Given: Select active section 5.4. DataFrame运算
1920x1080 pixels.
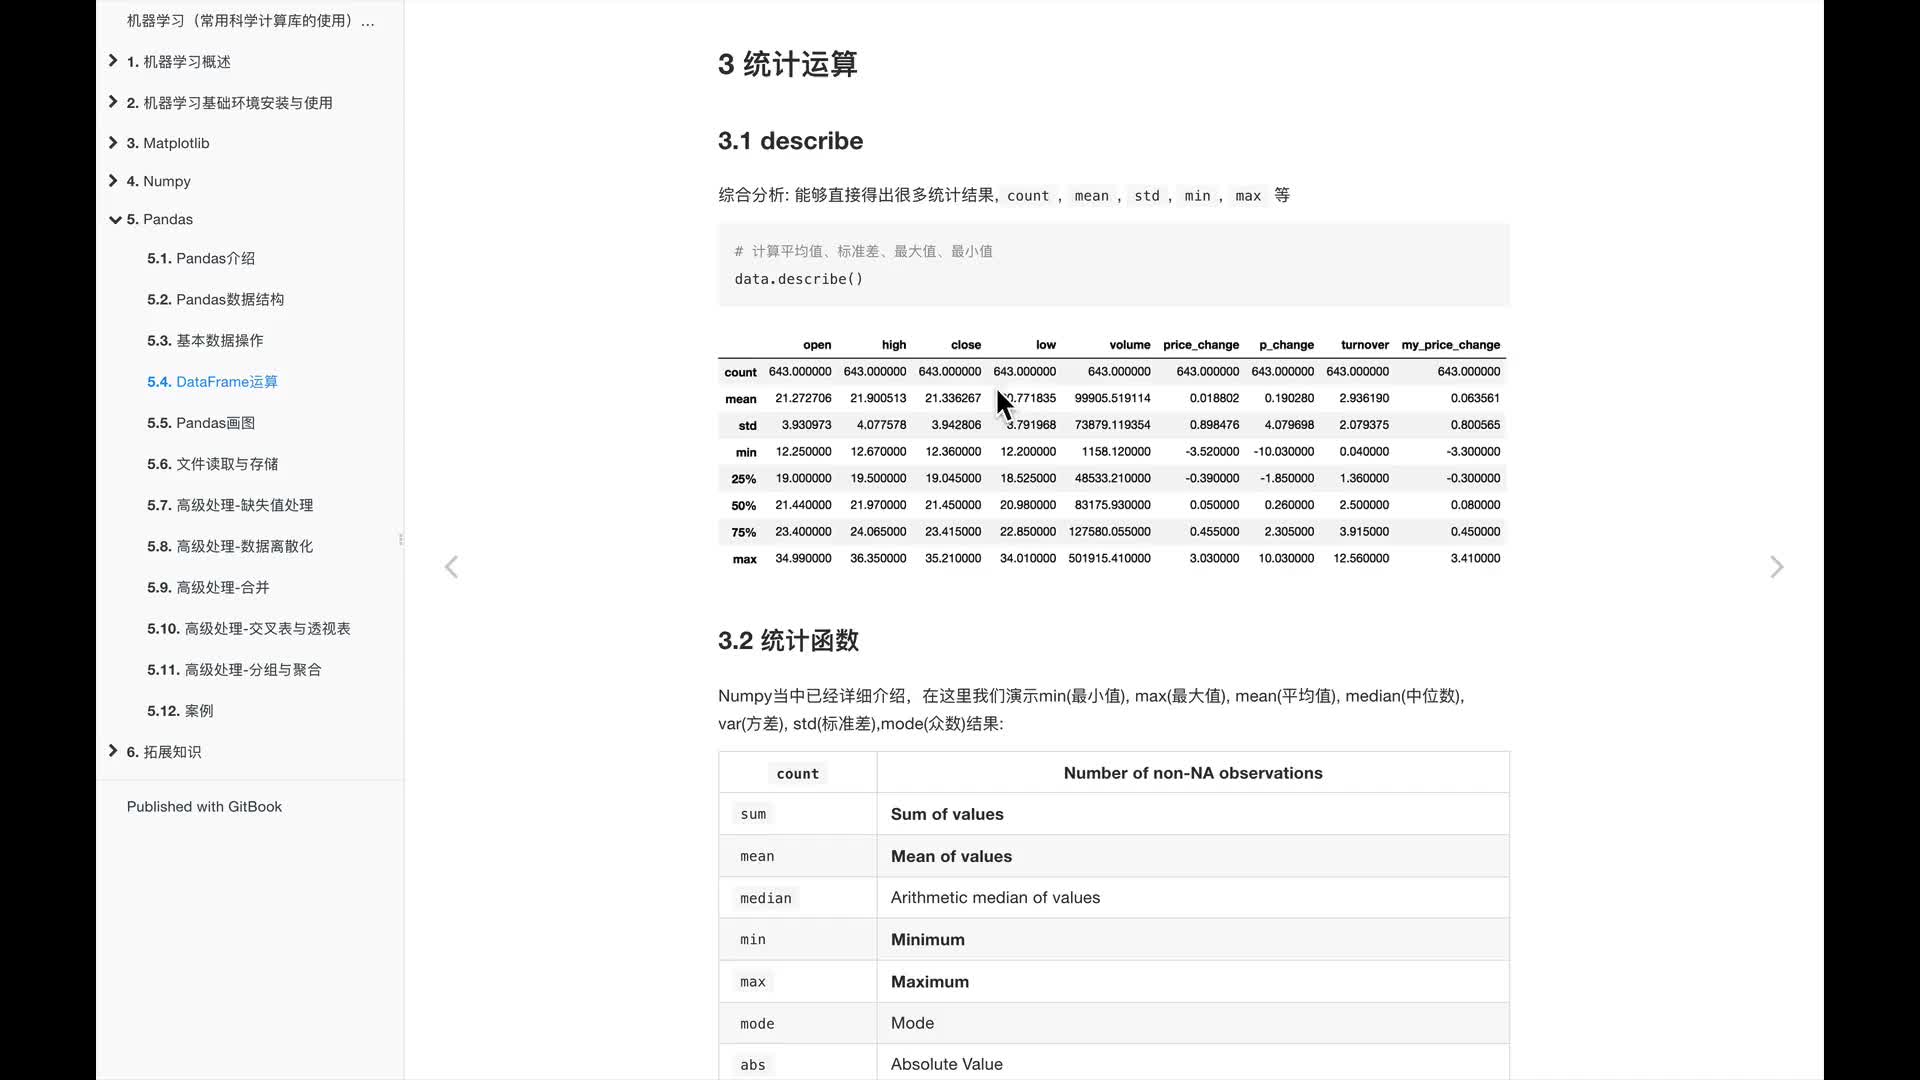Looking at the screenshot, I should [212, 381].
